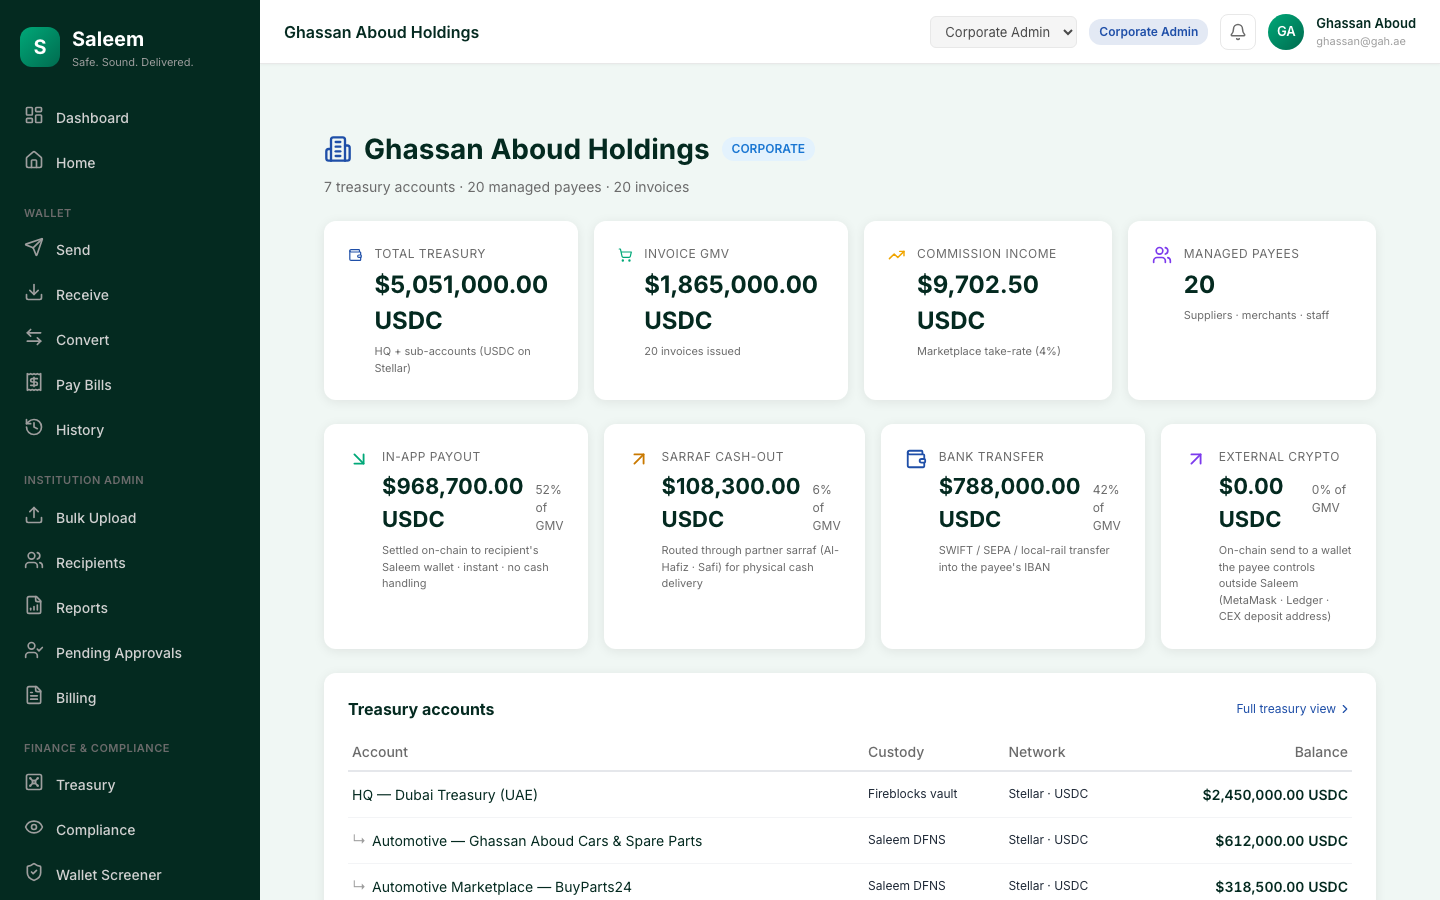
Task: Open notifications bell
Action: click(1238, 32)
